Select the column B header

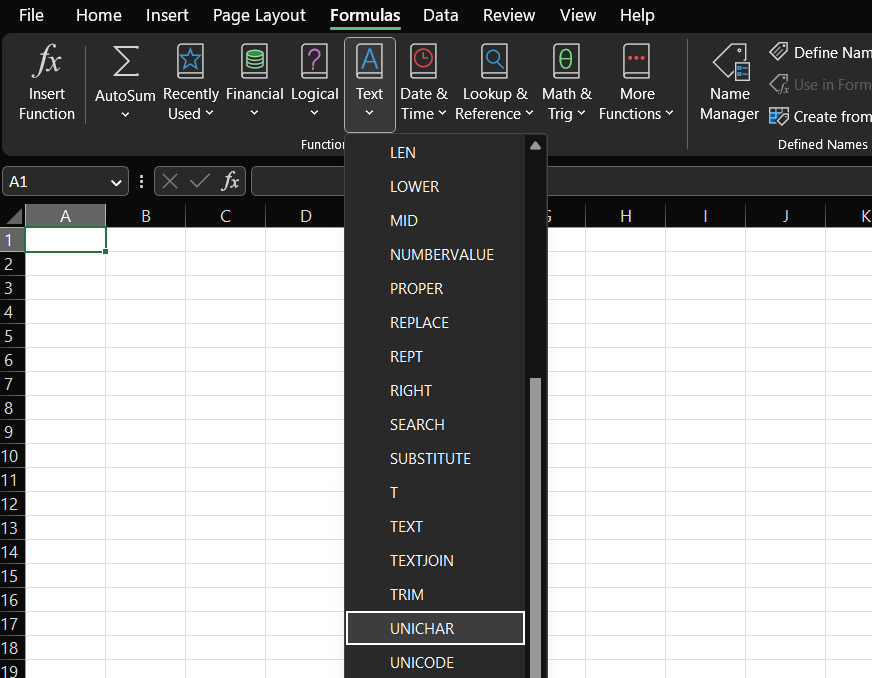click(x=146, y=215)
